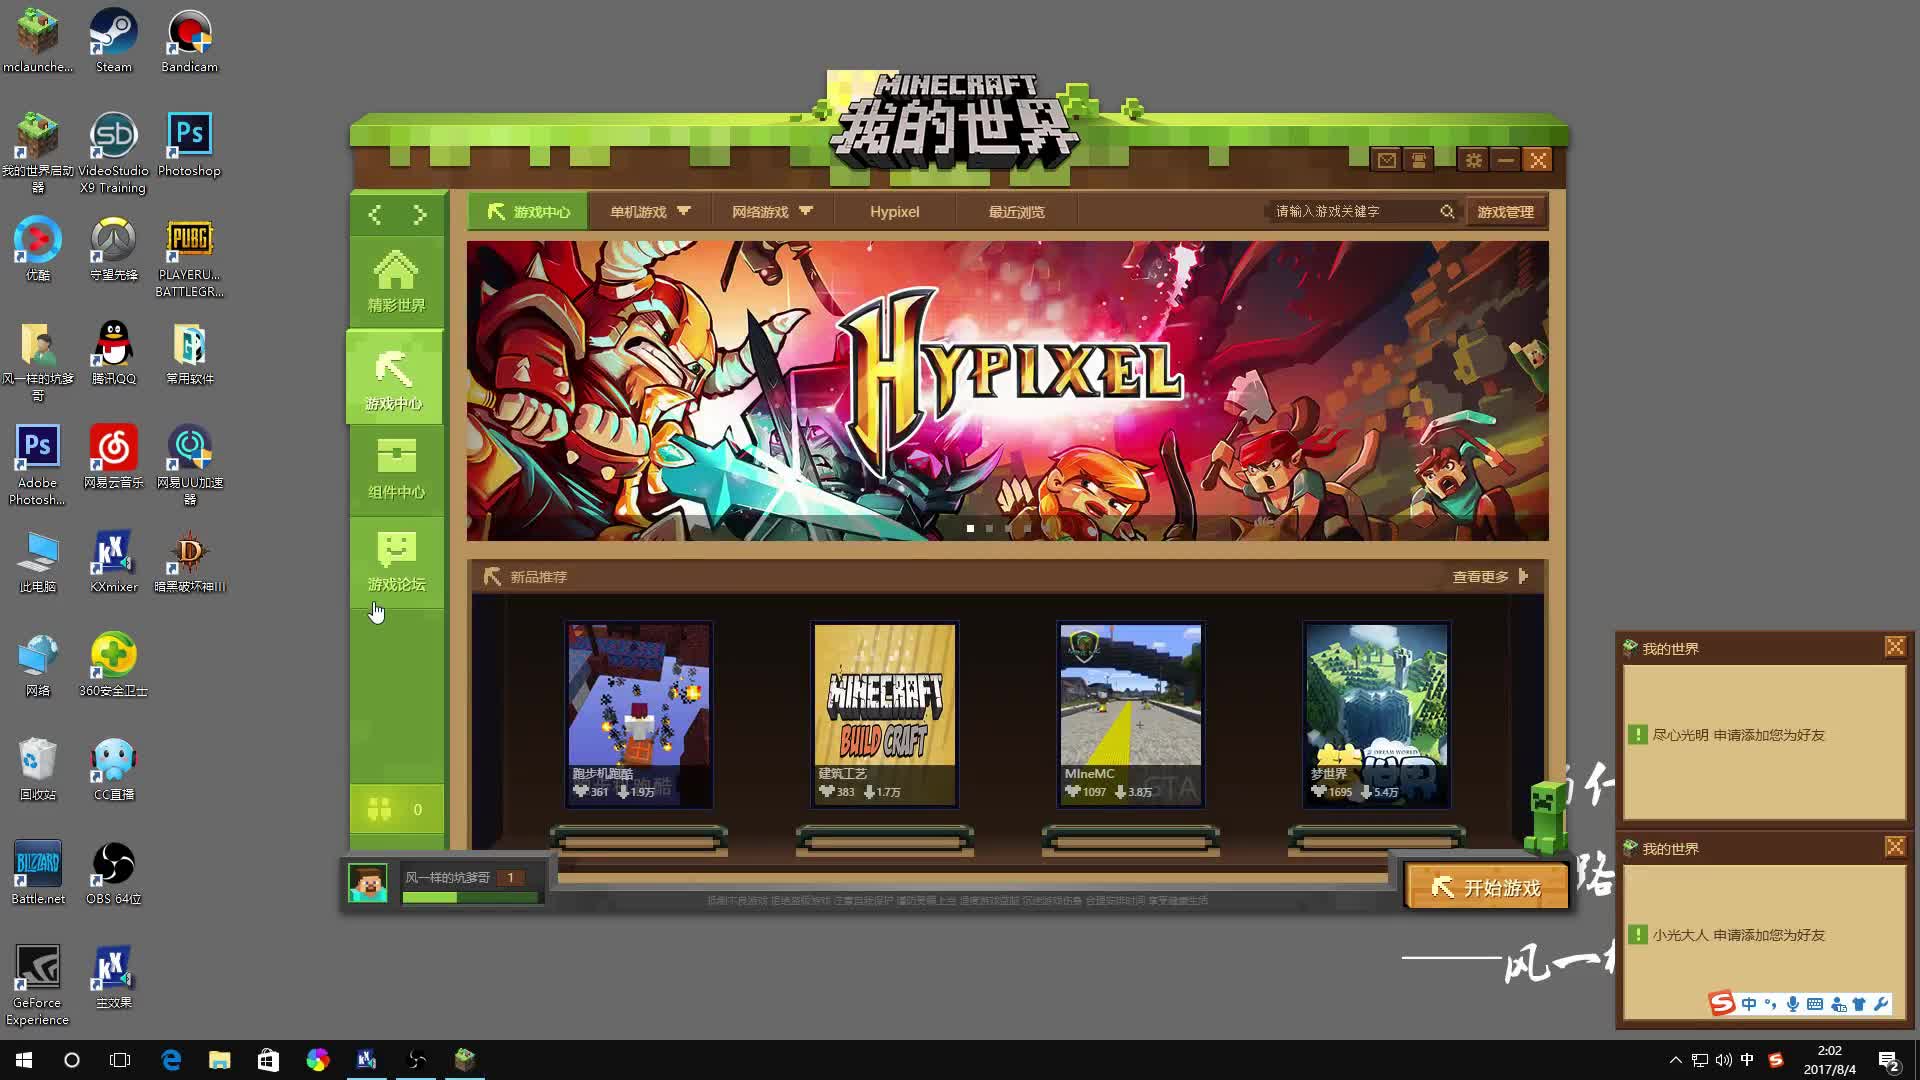Open Steam desktop shortcut
The width and height of the screenshot is (1920, 1080).
(113, 42)
